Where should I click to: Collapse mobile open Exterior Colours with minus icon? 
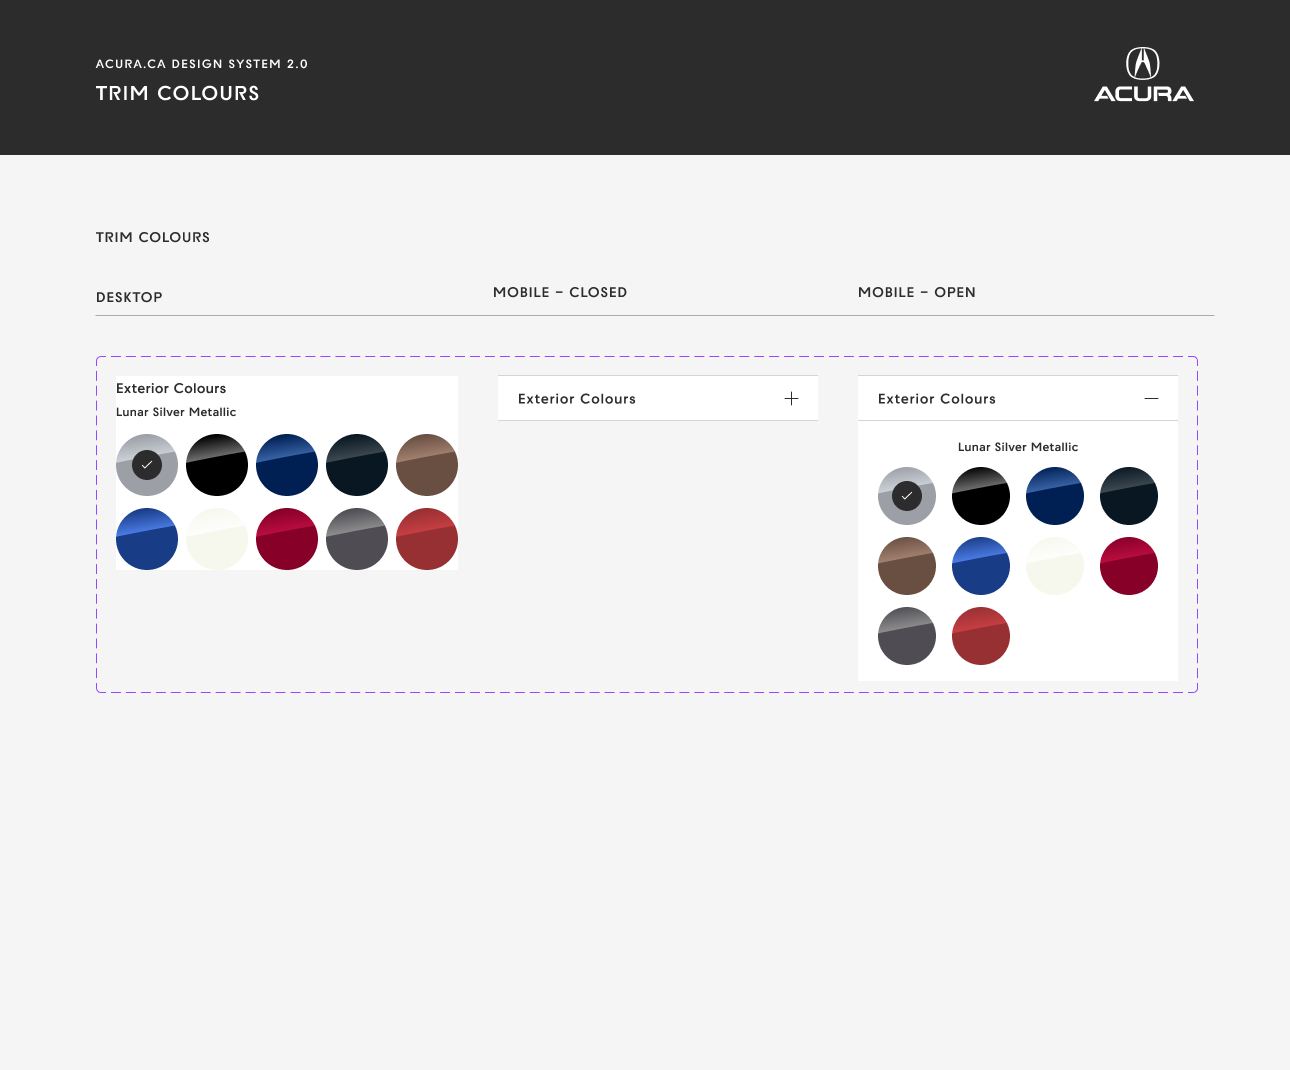1151,398
